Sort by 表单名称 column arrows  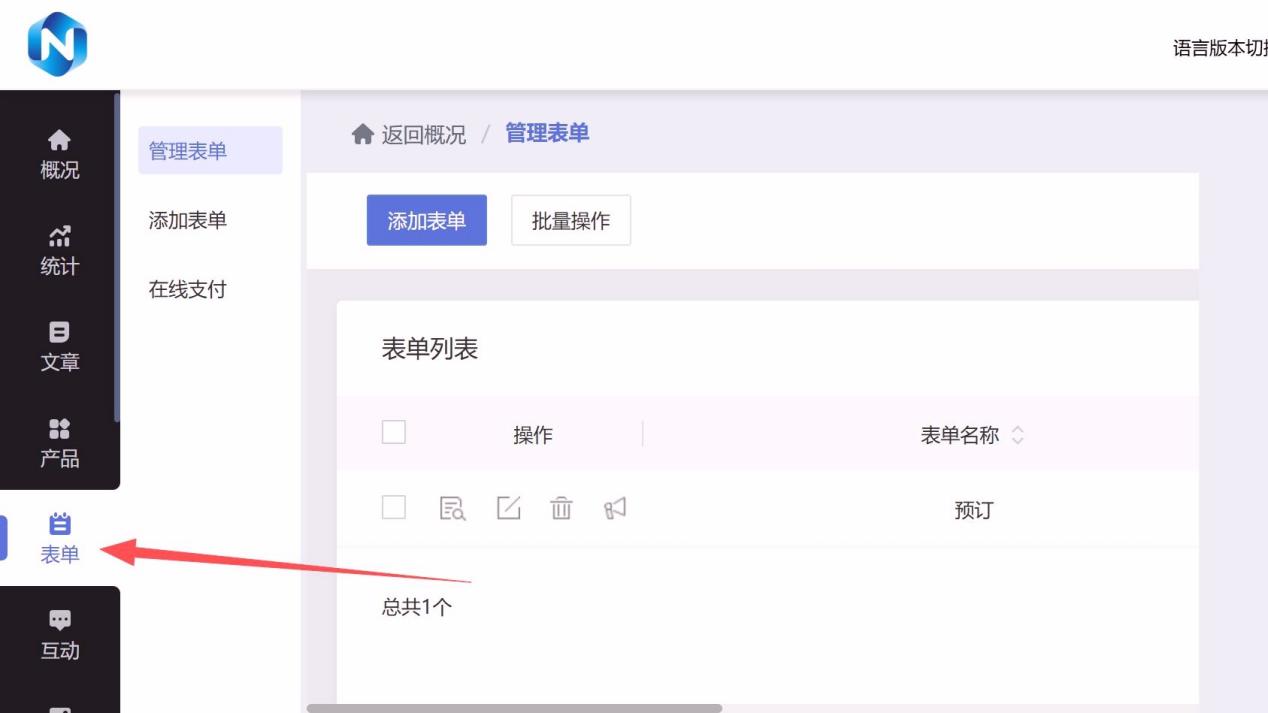(1018, 435)
